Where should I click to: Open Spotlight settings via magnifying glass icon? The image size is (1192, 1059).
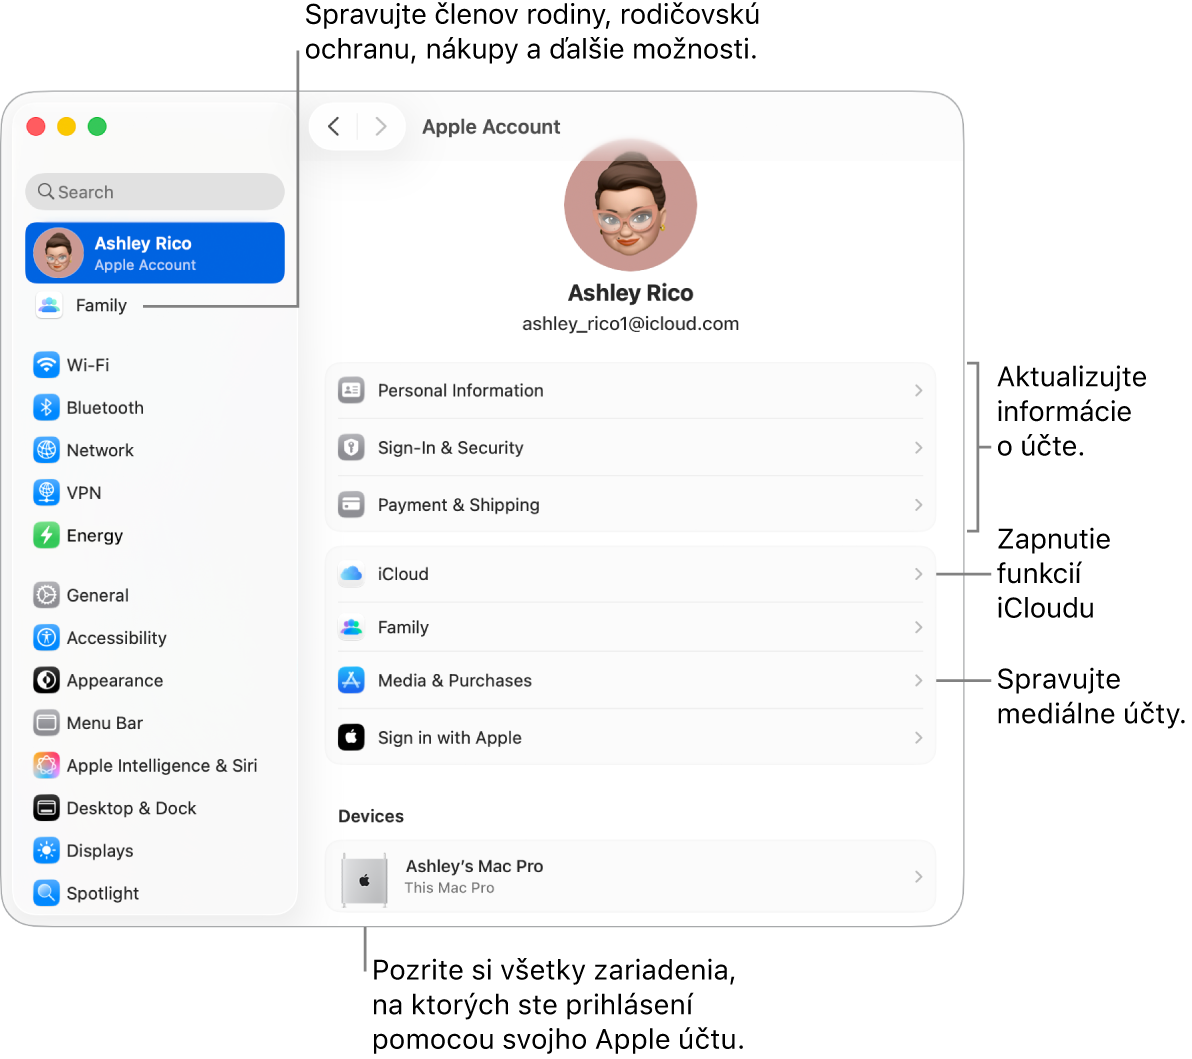(47, 892)
